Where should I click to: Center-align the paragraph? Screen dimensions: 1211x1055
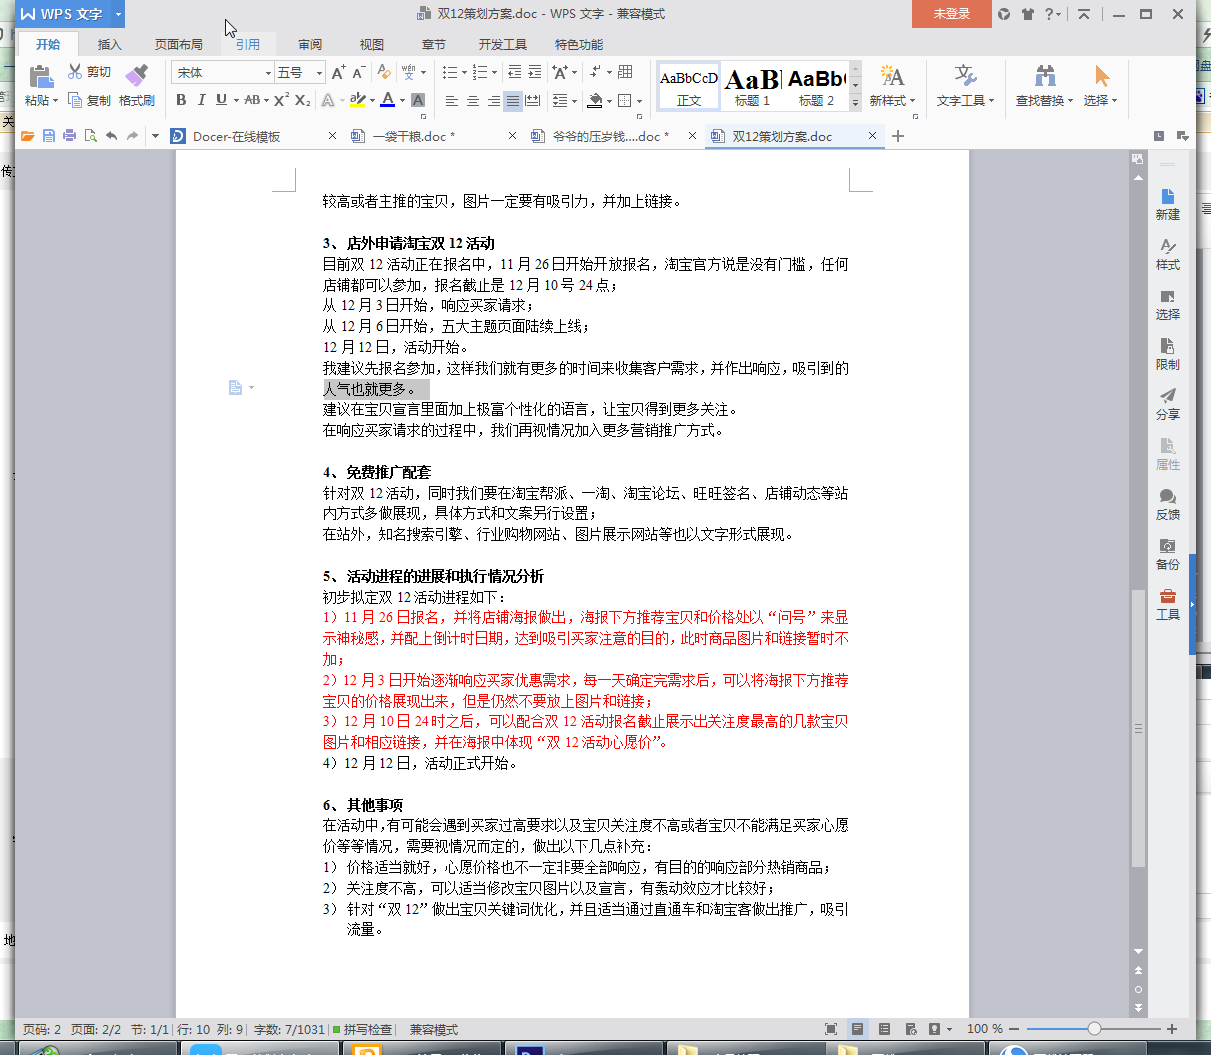(472, 100)
